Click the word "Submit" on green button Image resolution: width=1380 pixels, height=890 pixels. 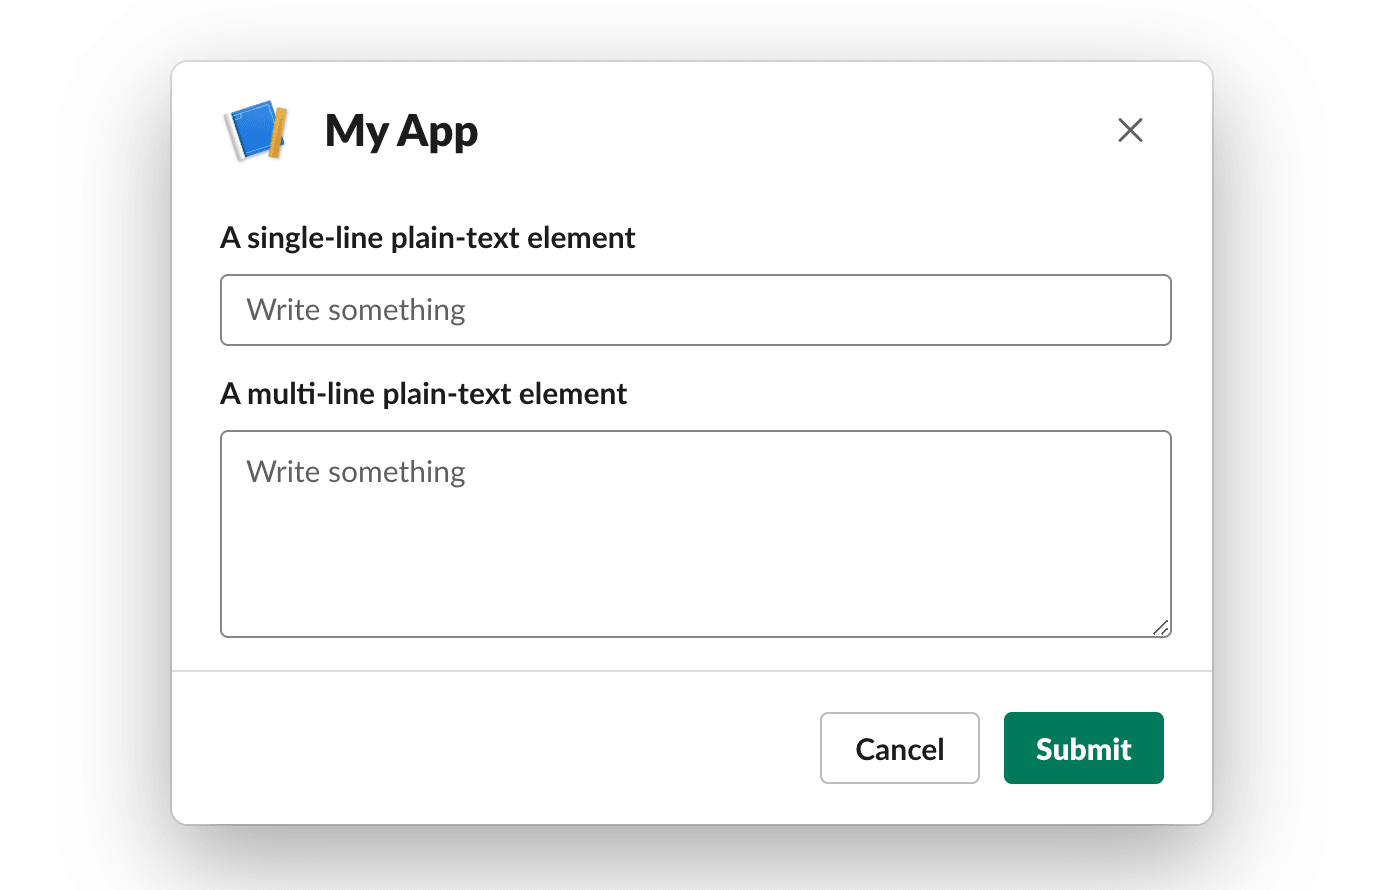click(1083, 749)
